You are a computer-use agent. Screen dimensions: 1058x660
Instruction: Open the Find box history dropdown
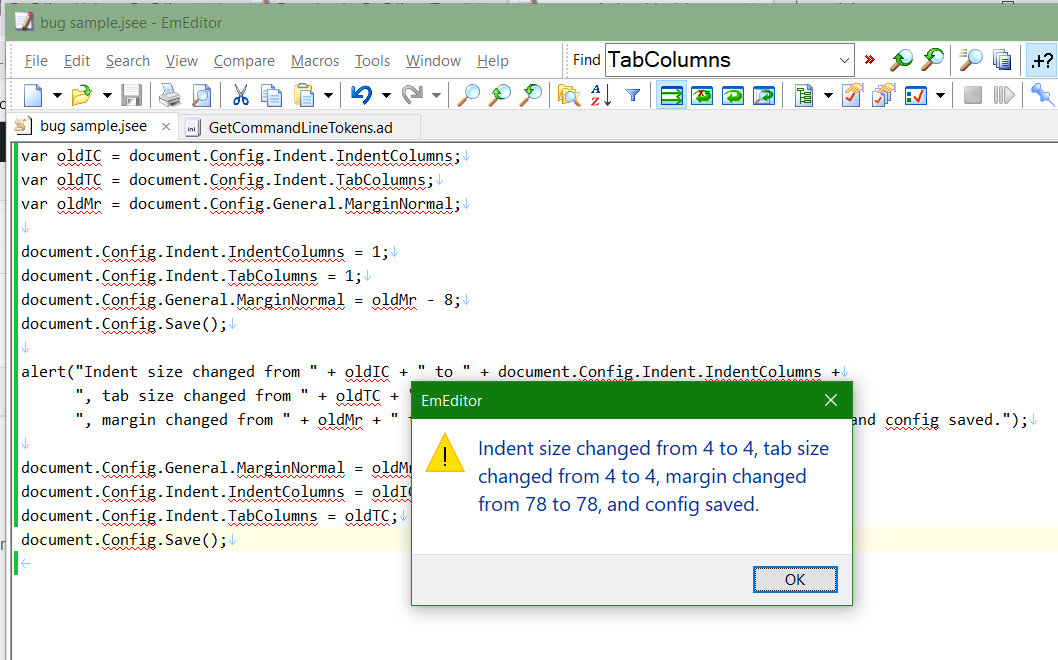(844, 60)
